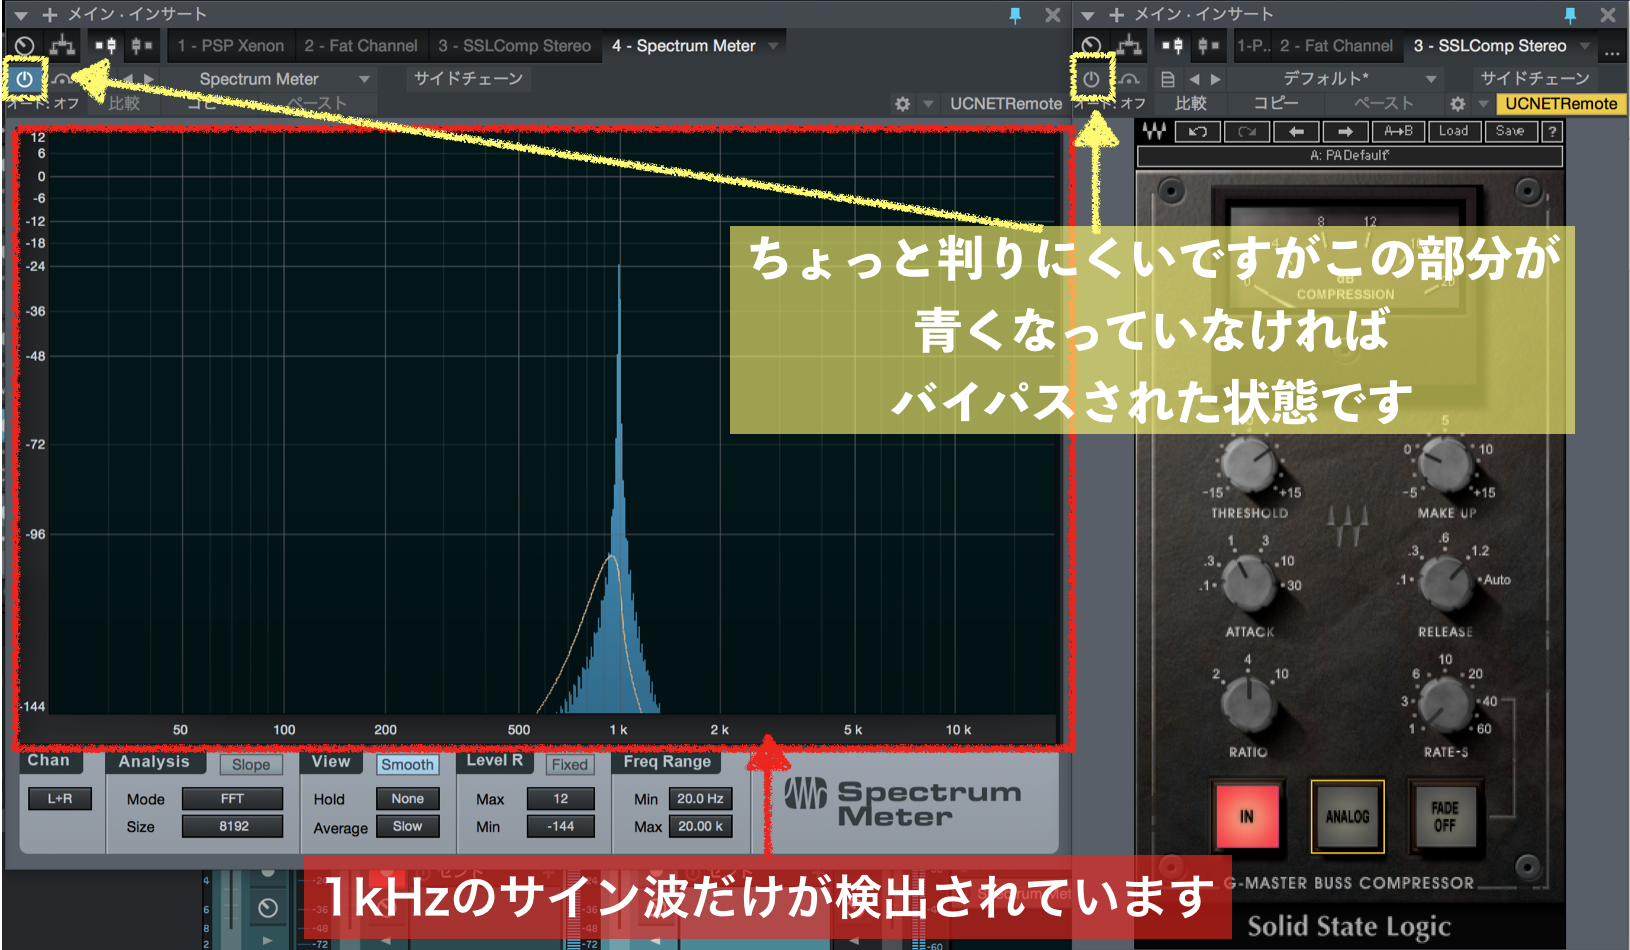
Task: Click the collapse inserts icon, right window
Action: tap(1208, 46)
